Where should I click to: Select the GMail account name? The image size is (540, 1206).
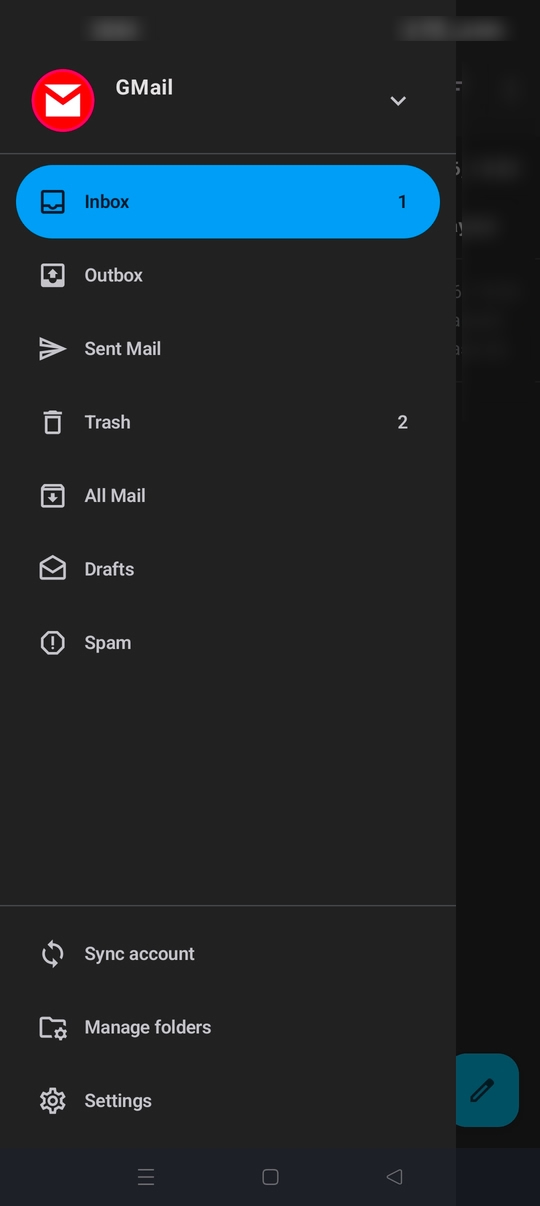[x=144, y=87]
